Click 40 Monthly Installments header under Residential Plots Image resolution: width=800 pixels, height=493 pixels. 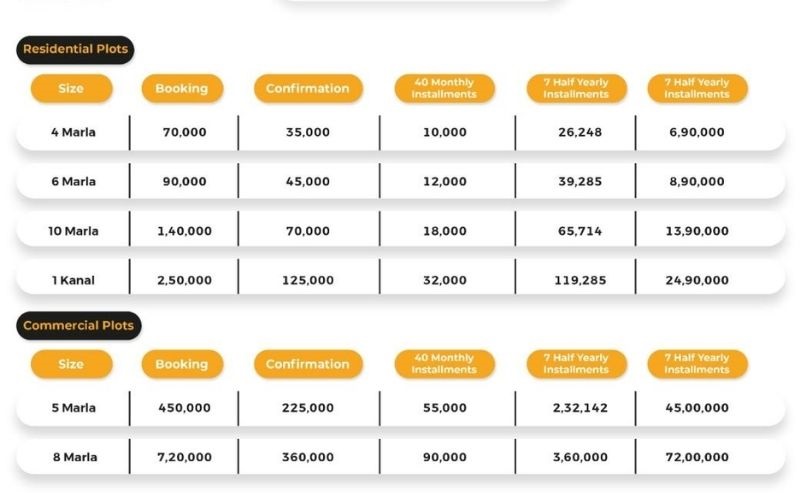(x=444, y=88)
